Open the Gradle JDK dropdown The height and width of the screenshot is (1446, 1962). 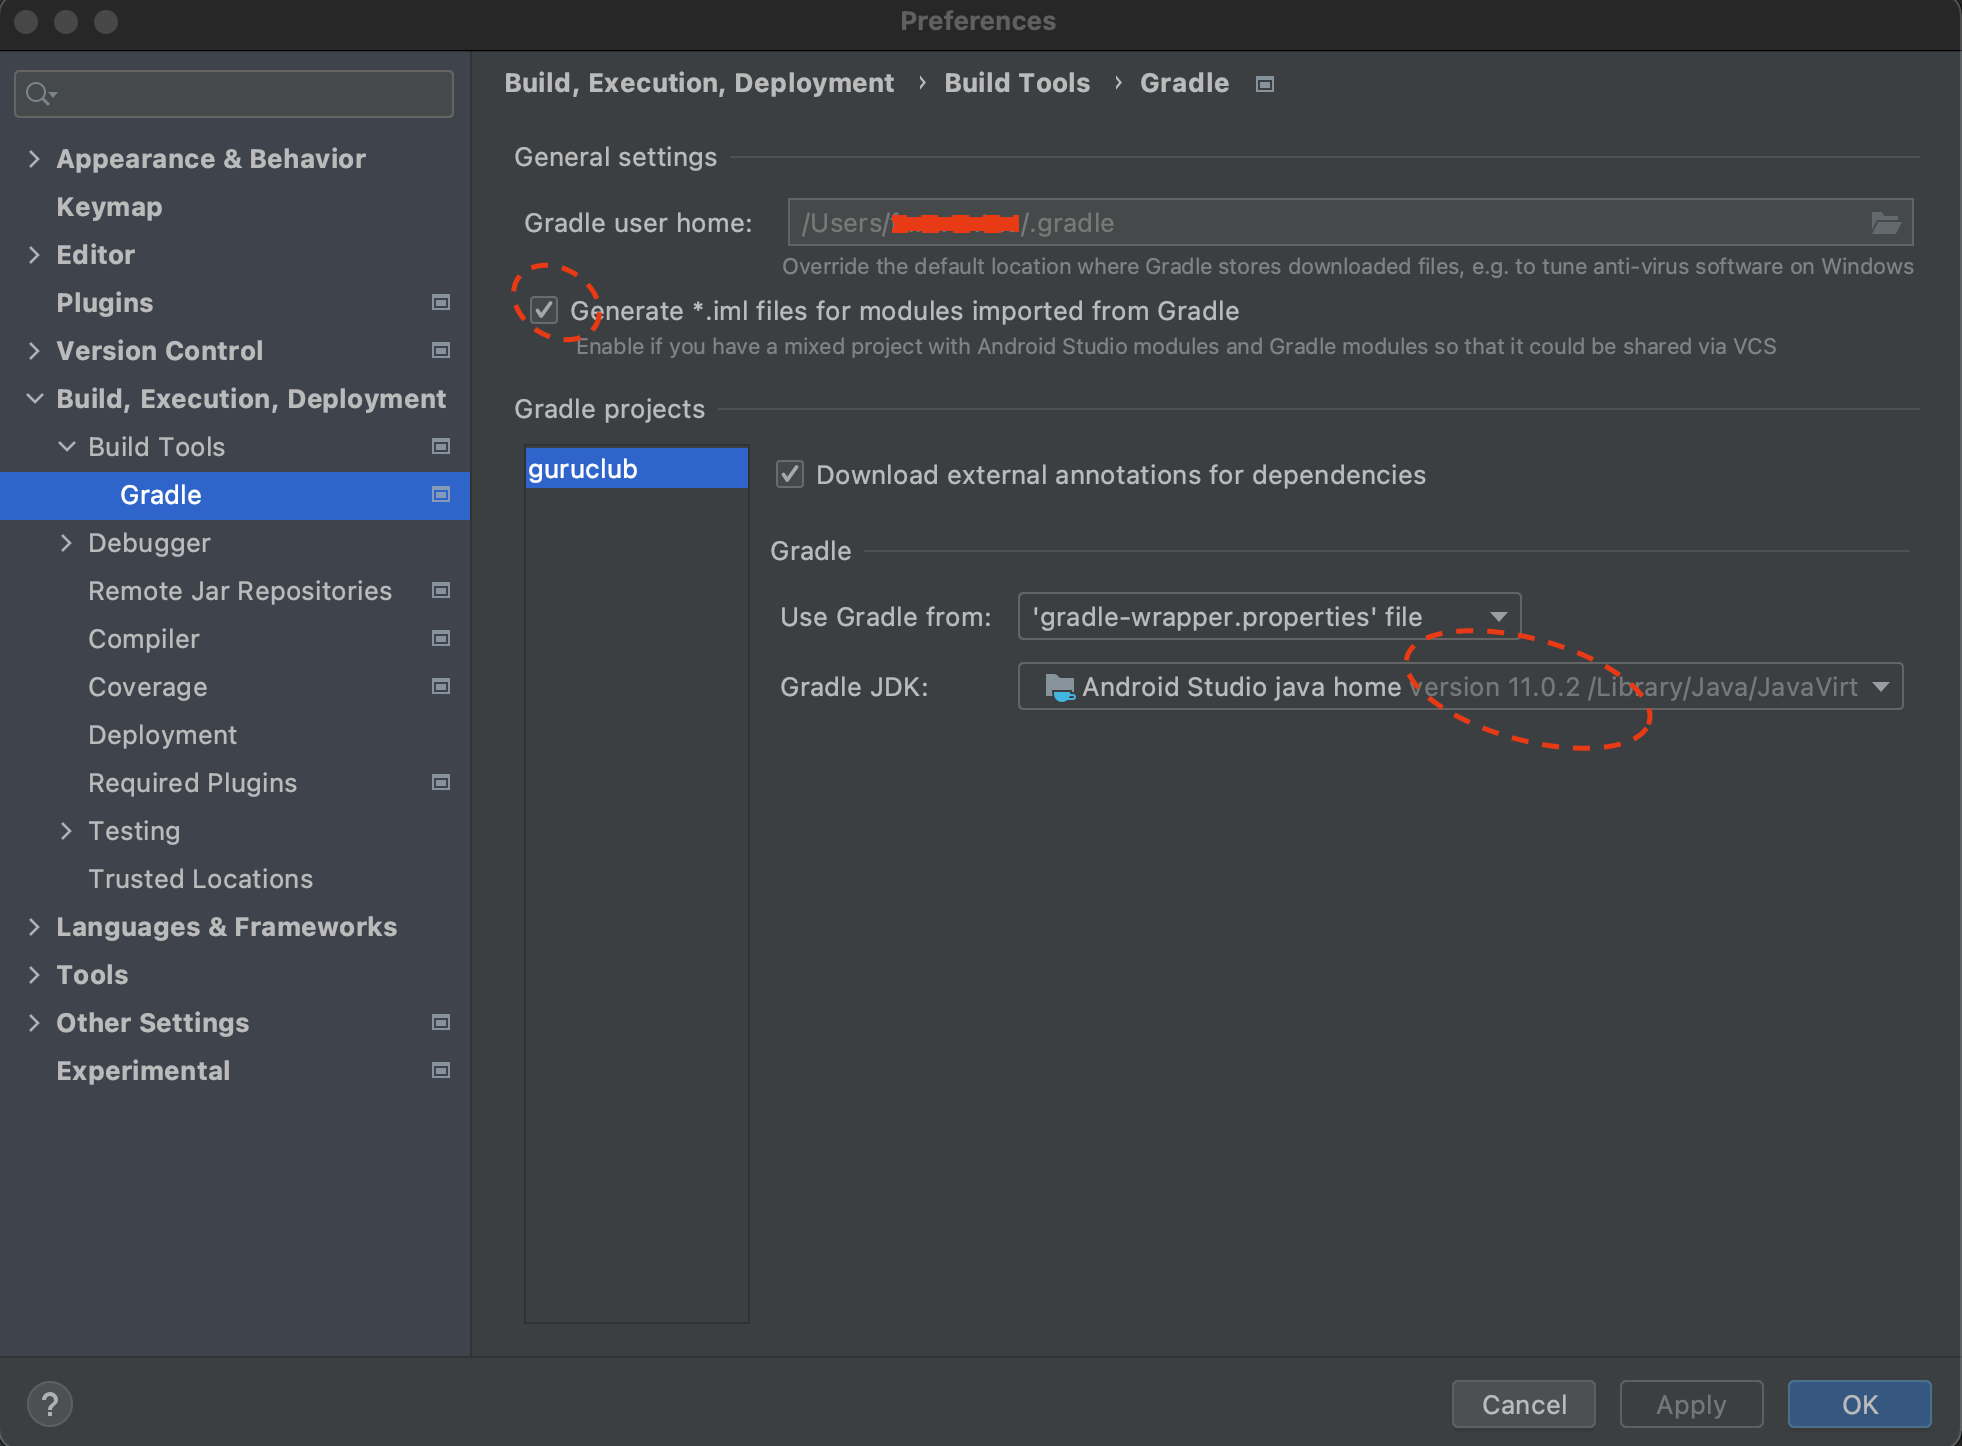pos(1460,687)
